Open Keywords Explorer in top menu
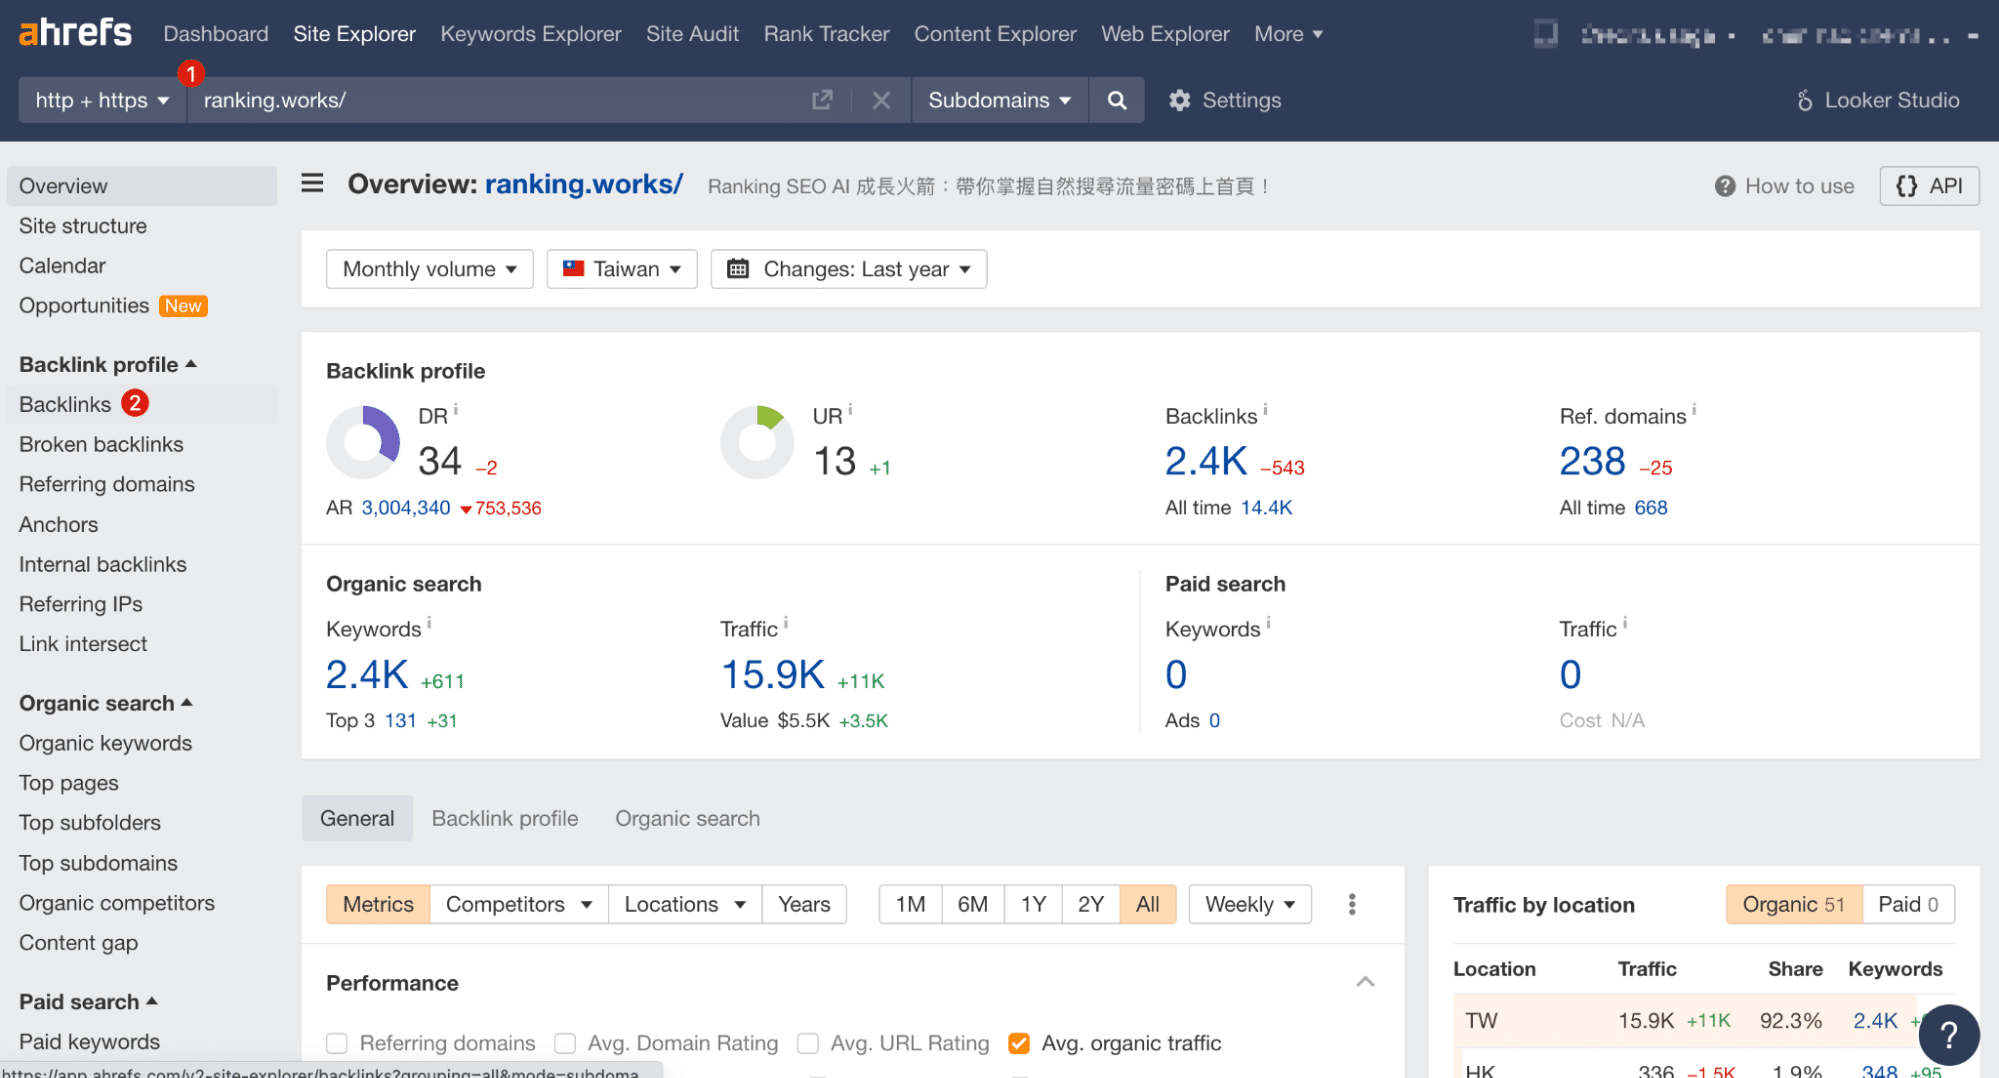This screenshot has height=1078, width=1999. (x=530, y=34)
